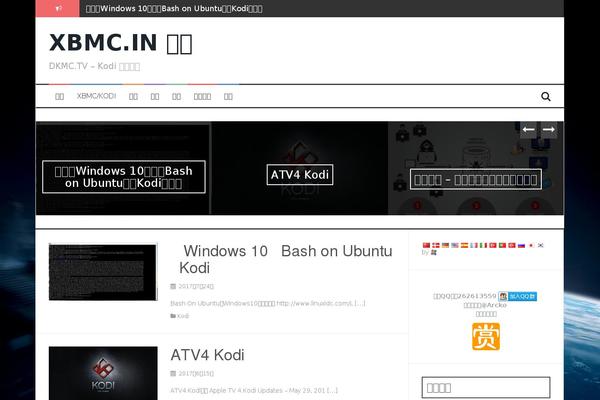Select the German flag language icon
The height and width of the screenshot is (400, 600).
[445, 245]
